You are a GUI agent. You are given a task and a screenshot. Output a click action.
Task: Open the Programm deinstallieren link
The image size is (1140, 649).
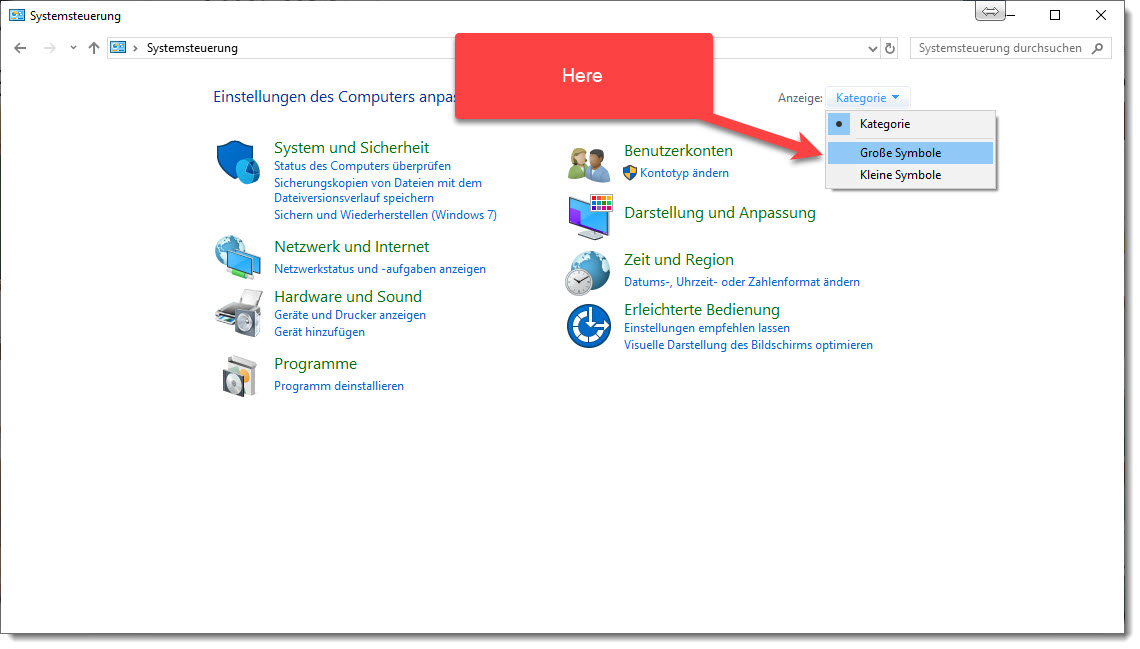[x=339, y=386]
